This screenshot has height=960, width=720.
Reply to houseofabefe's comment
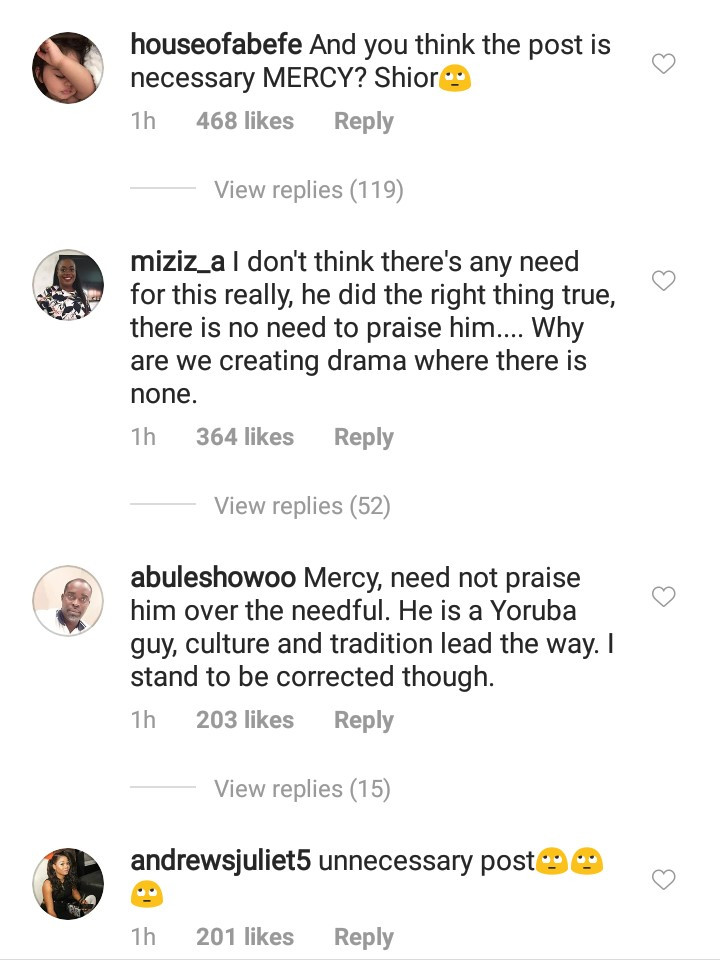[x=363, y=122]
